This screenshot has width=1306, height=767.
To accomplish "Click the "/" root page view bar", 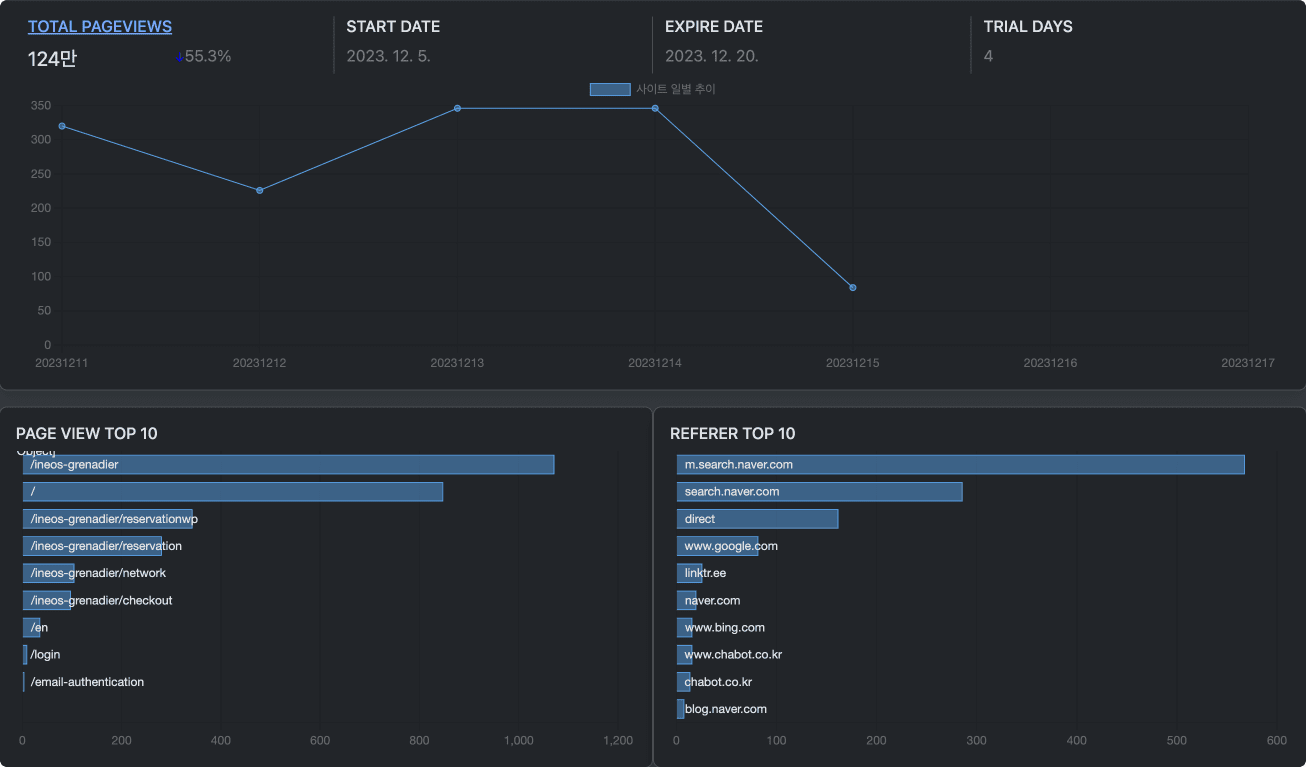I will click(x=233, y=492).
